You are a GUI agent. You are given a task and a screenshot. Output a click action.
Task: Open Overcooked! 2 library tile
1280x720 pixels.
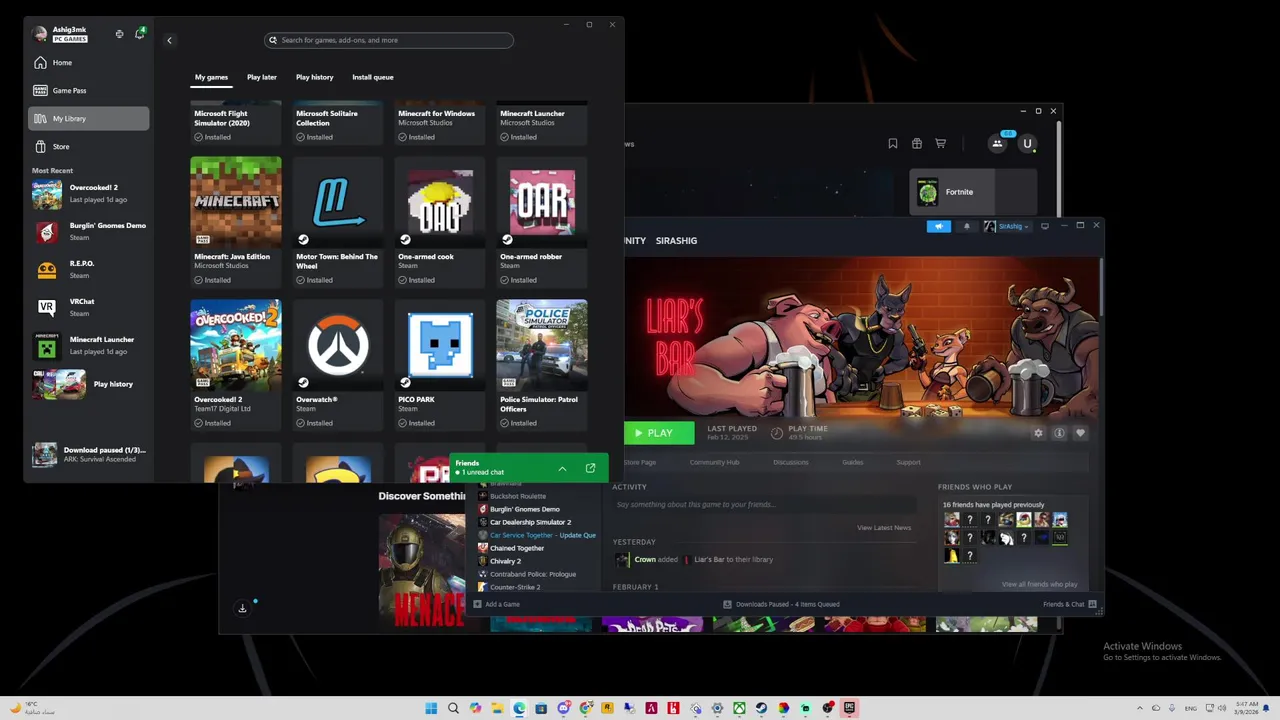pos(236,365)
